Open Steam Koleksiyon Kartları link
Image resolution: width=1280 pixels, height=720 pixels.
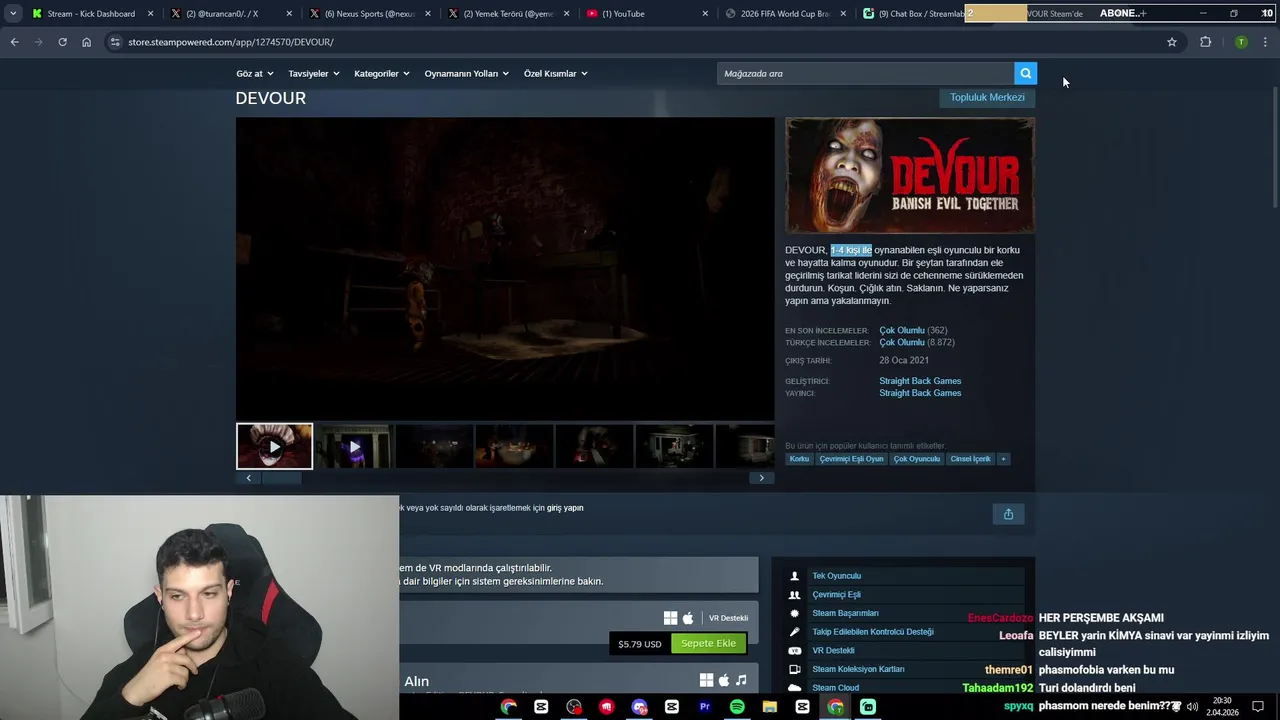[x=858, y=669]
